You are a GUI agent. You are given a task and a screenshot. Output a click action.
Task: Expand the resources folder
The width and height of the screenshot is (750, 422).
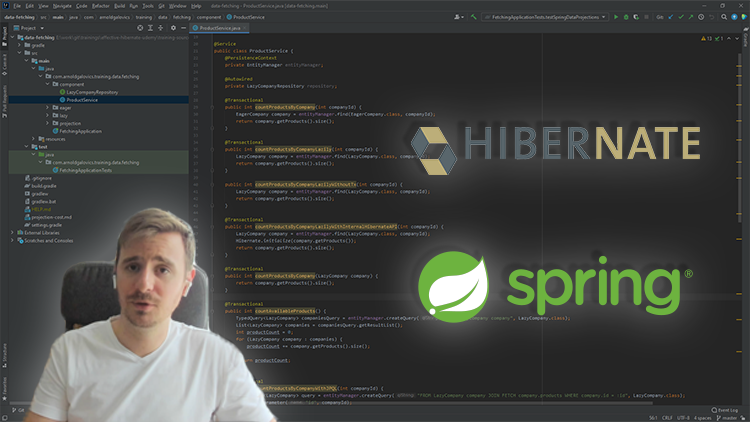click(33, 139)
